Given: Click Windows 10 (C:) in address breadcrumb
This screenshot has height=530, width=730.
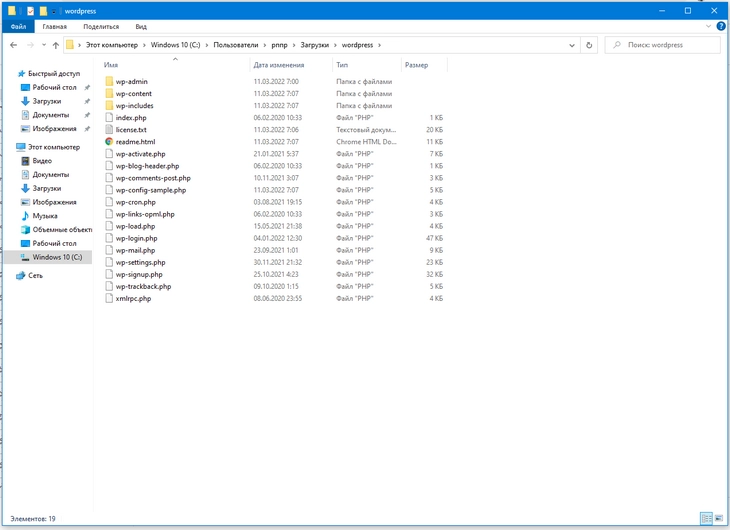Looking at the screenshot, I should click(176, 45).
